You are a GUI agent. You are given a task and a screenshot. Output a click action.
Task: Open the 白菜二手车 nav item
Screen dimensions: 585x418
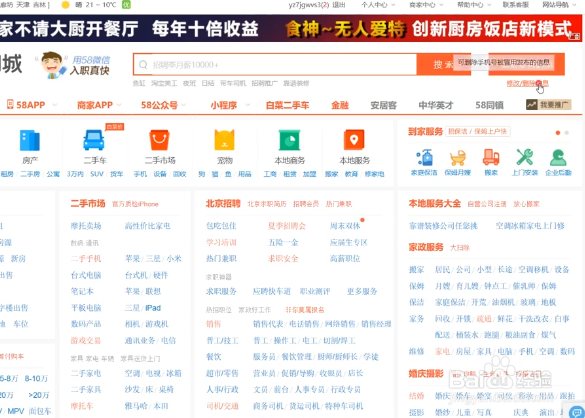coord(287,105)
